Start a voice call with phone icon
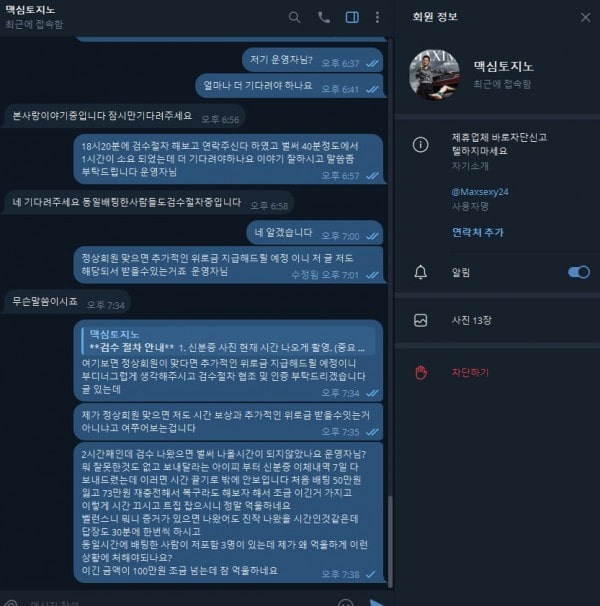 click(324, 17)
